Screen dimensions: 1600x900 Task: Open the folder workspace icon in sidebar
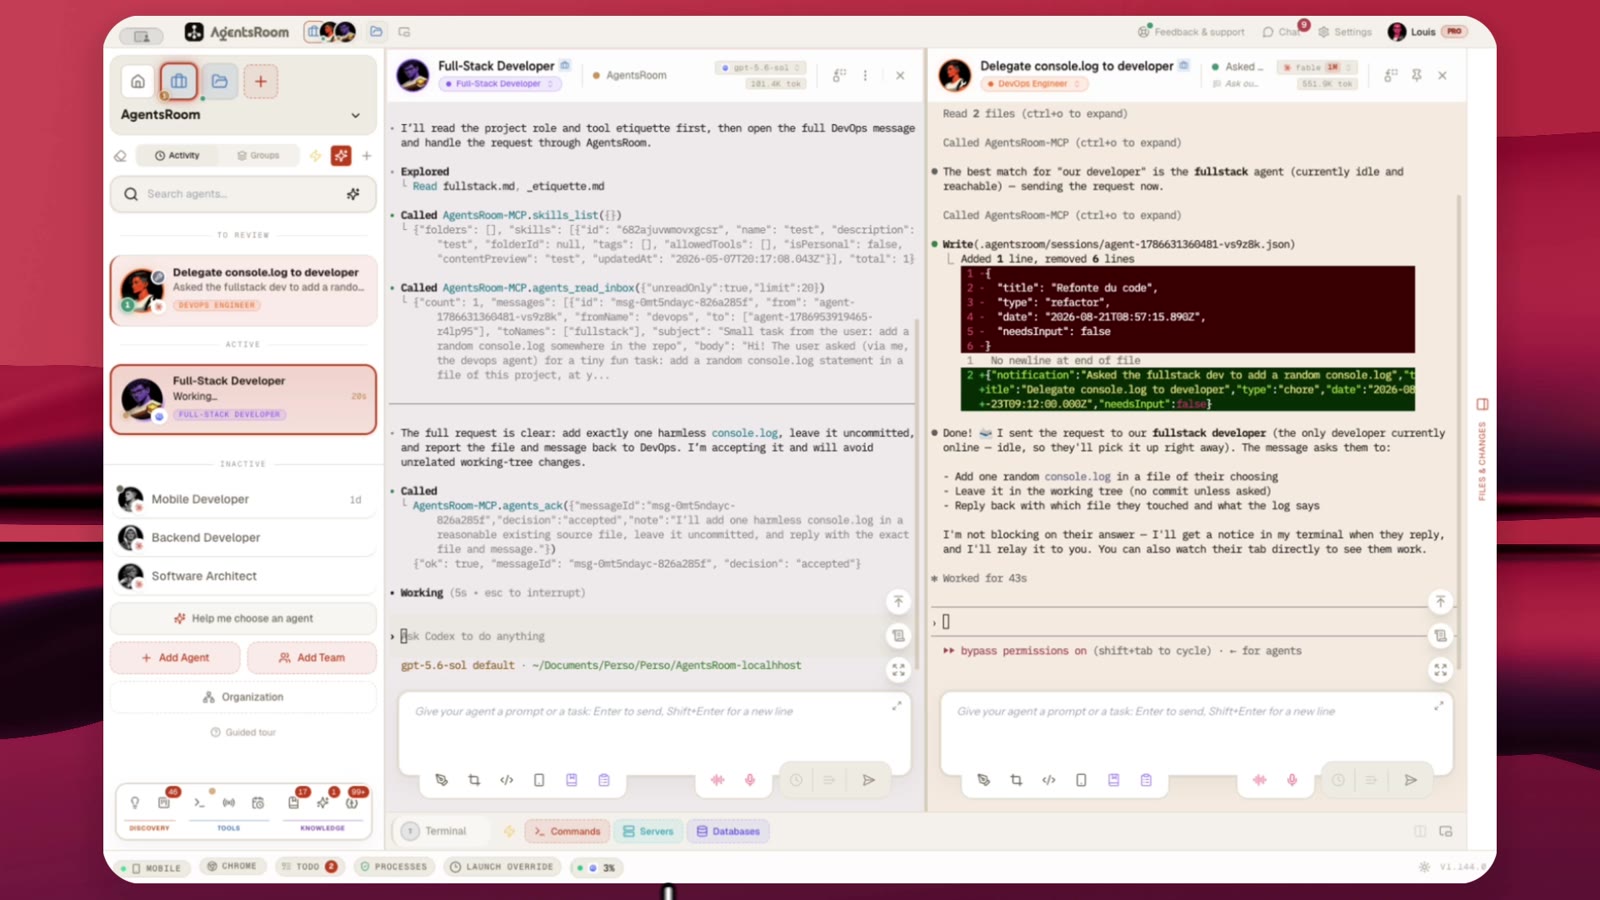(x=220, y=82)
